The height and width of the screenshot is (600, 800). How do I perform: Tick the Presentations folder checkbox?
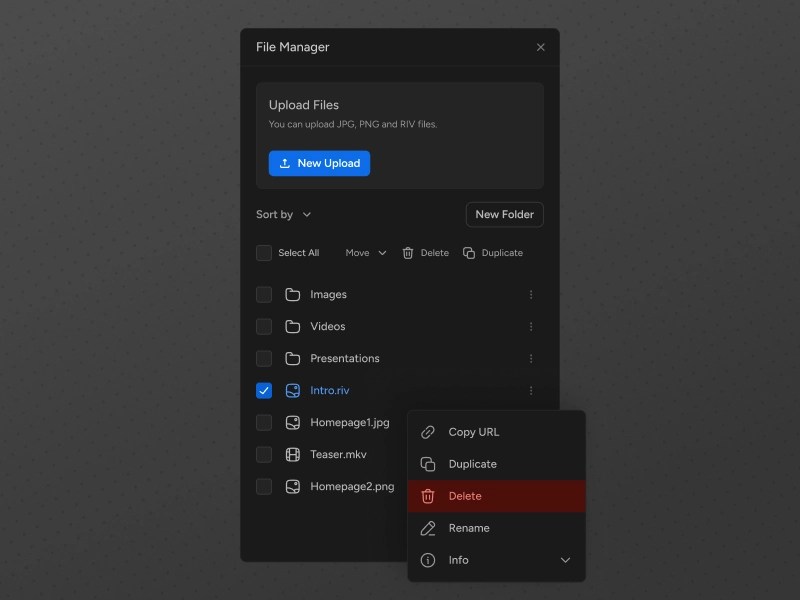click(x=264, y=359)
